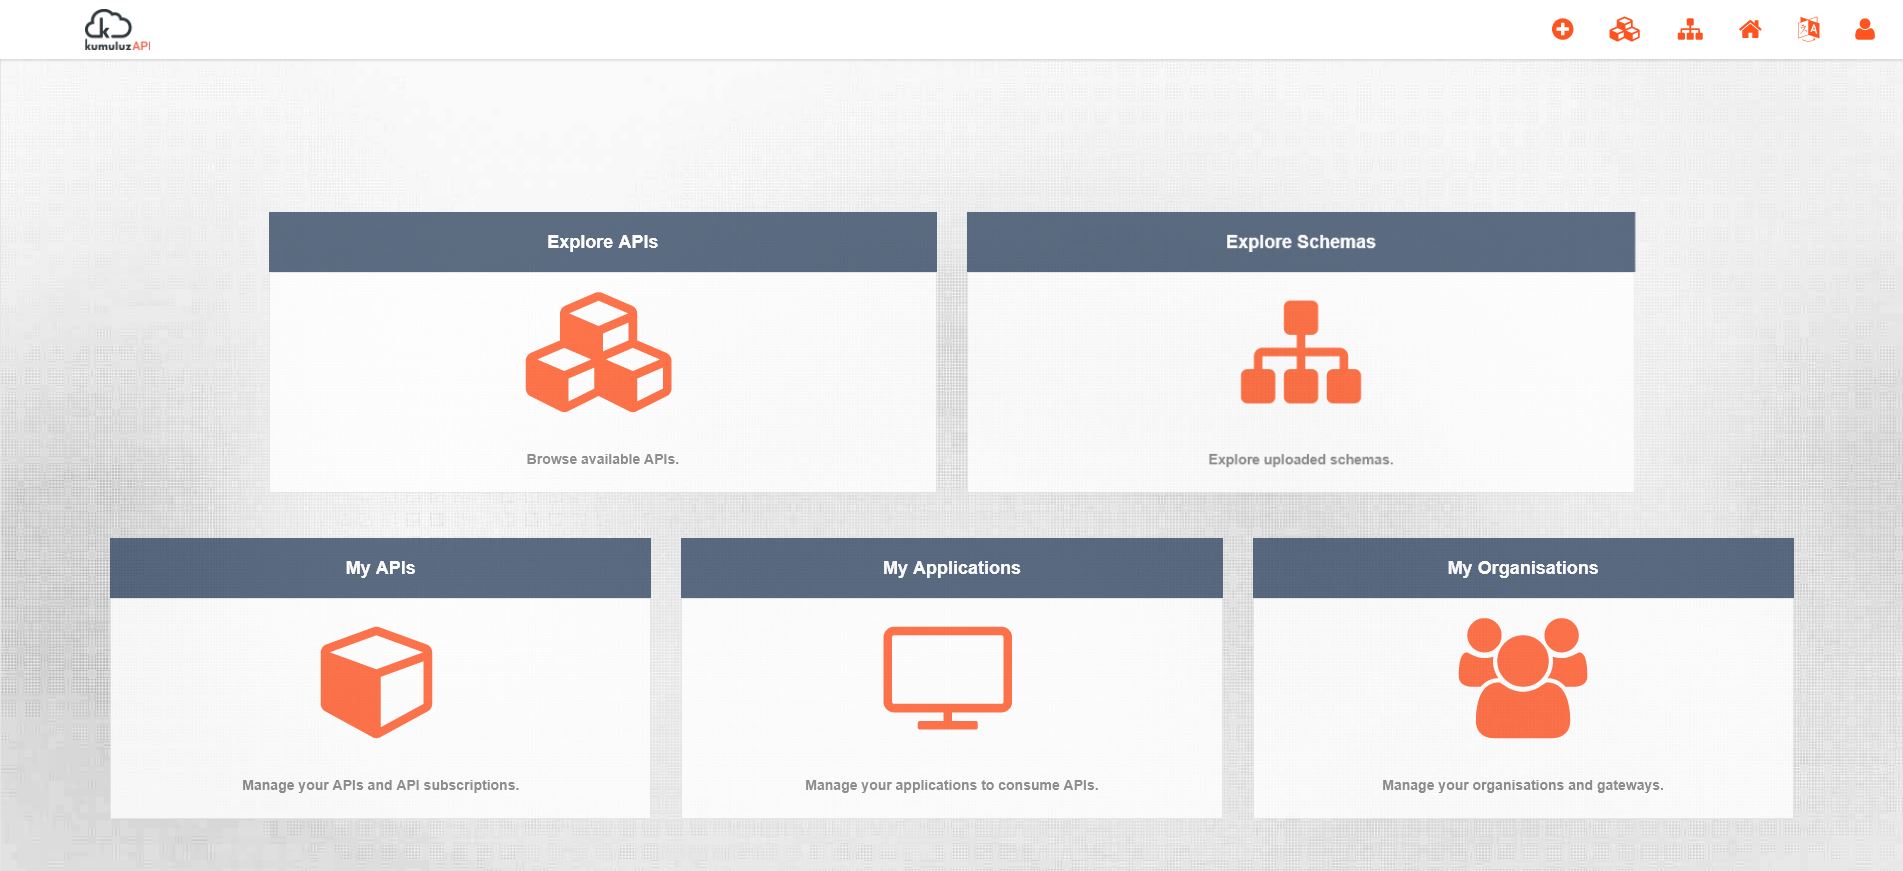The image size is (1903, 871).
Task: Click the single cube icon in the My APIs card
Action: [x=377, y=682]
